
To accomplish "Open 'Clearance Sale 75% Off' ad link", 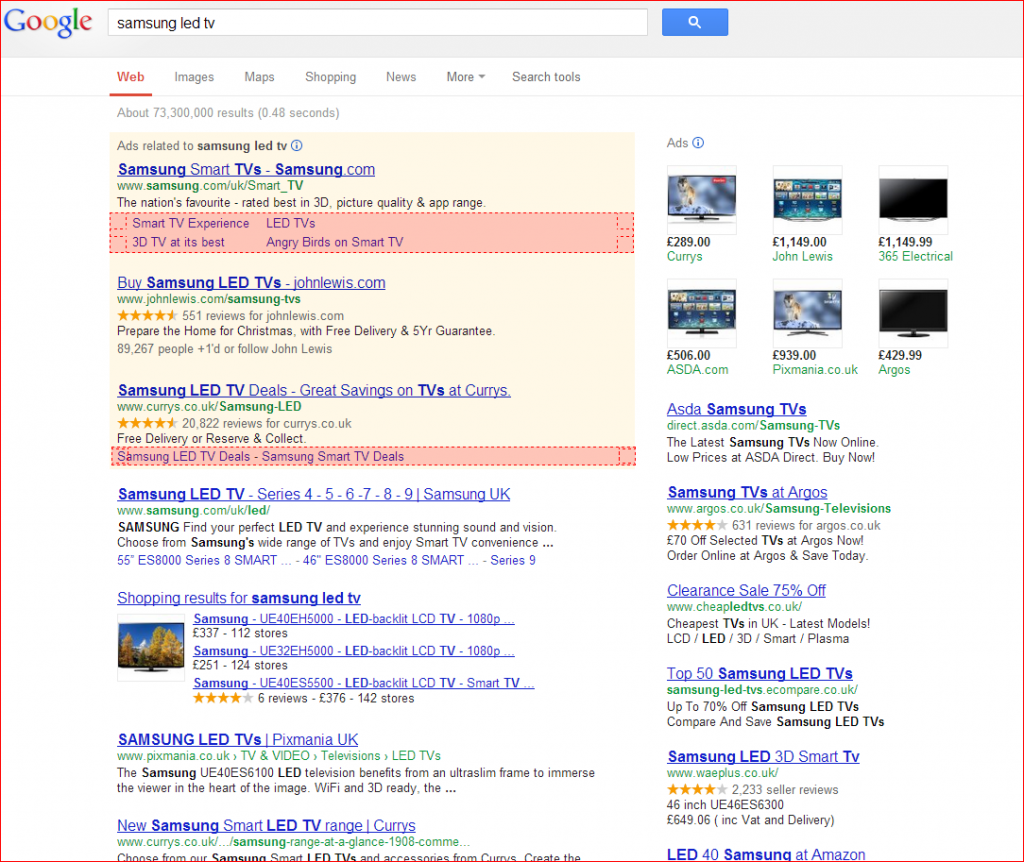I will tap(746, 590).
